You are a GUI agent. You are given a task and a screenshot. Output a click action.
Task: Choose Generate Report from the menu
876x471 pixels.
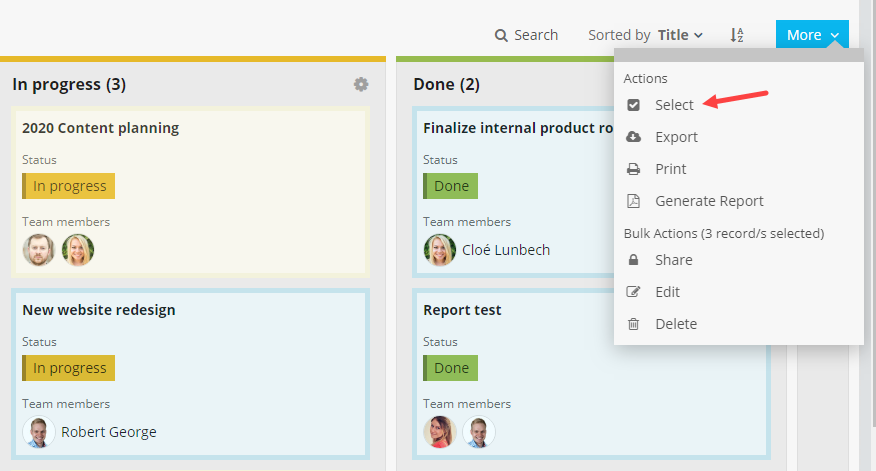pos(709,201)
